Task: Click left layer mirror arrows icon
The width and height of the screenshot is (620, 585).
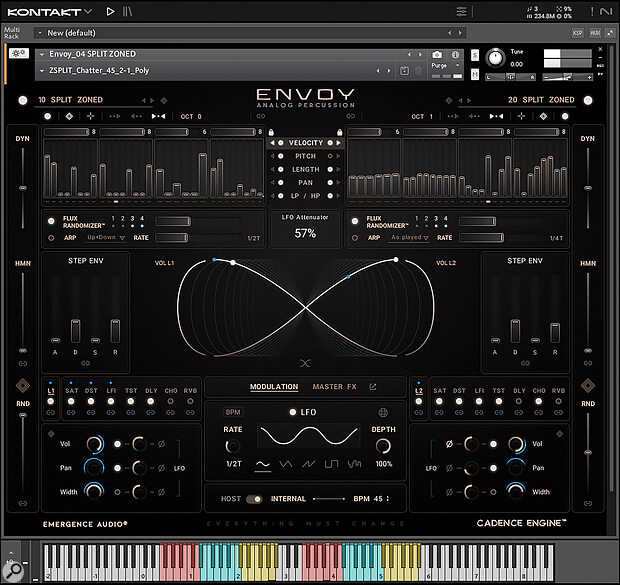Action: 158,116
